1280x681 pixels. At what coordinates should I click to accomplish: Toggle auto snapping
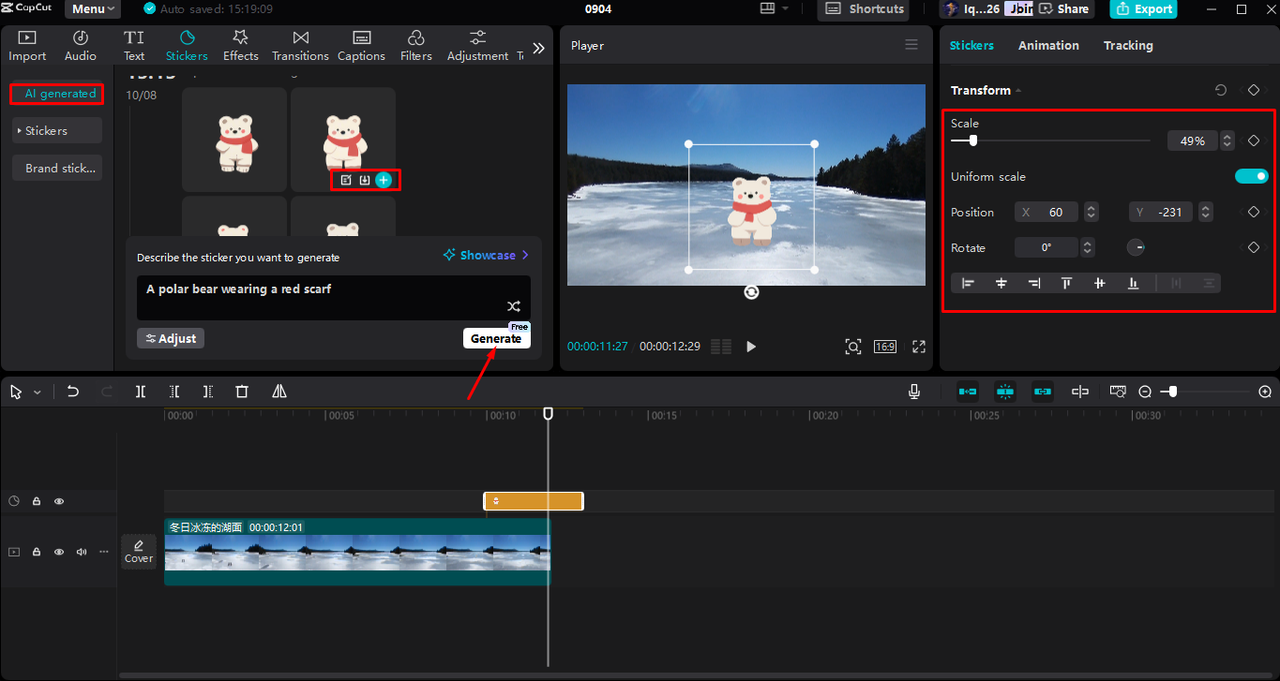[1005, 392]
